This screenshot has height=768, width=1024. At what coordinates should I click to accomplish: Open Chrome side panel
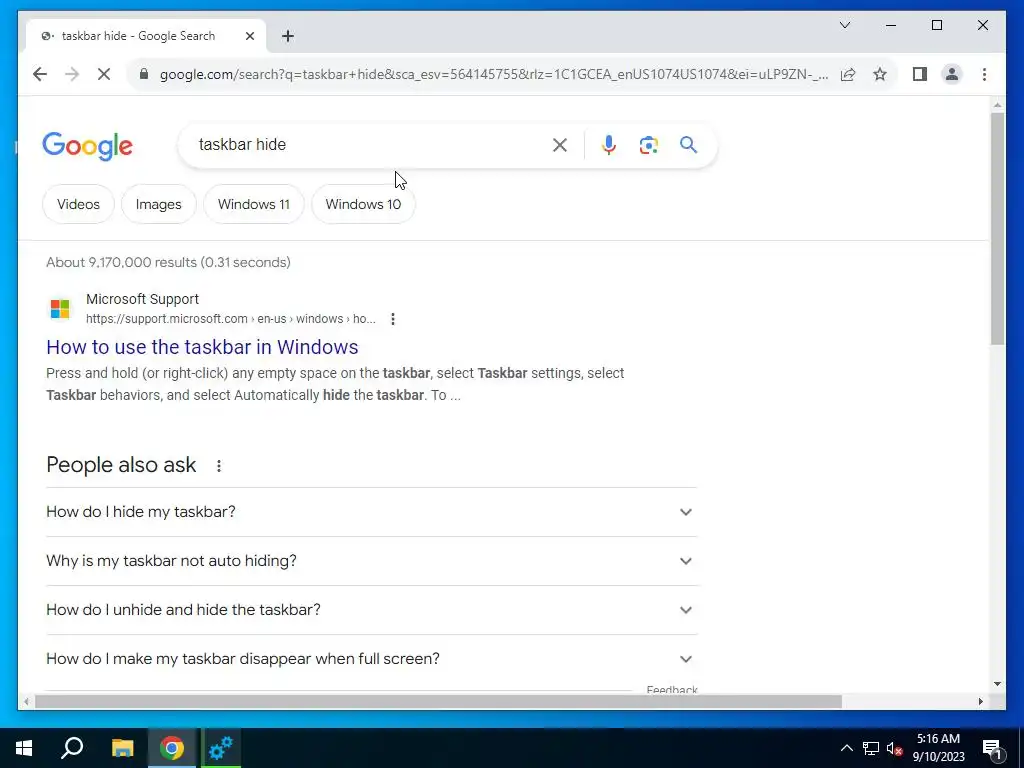920,74
